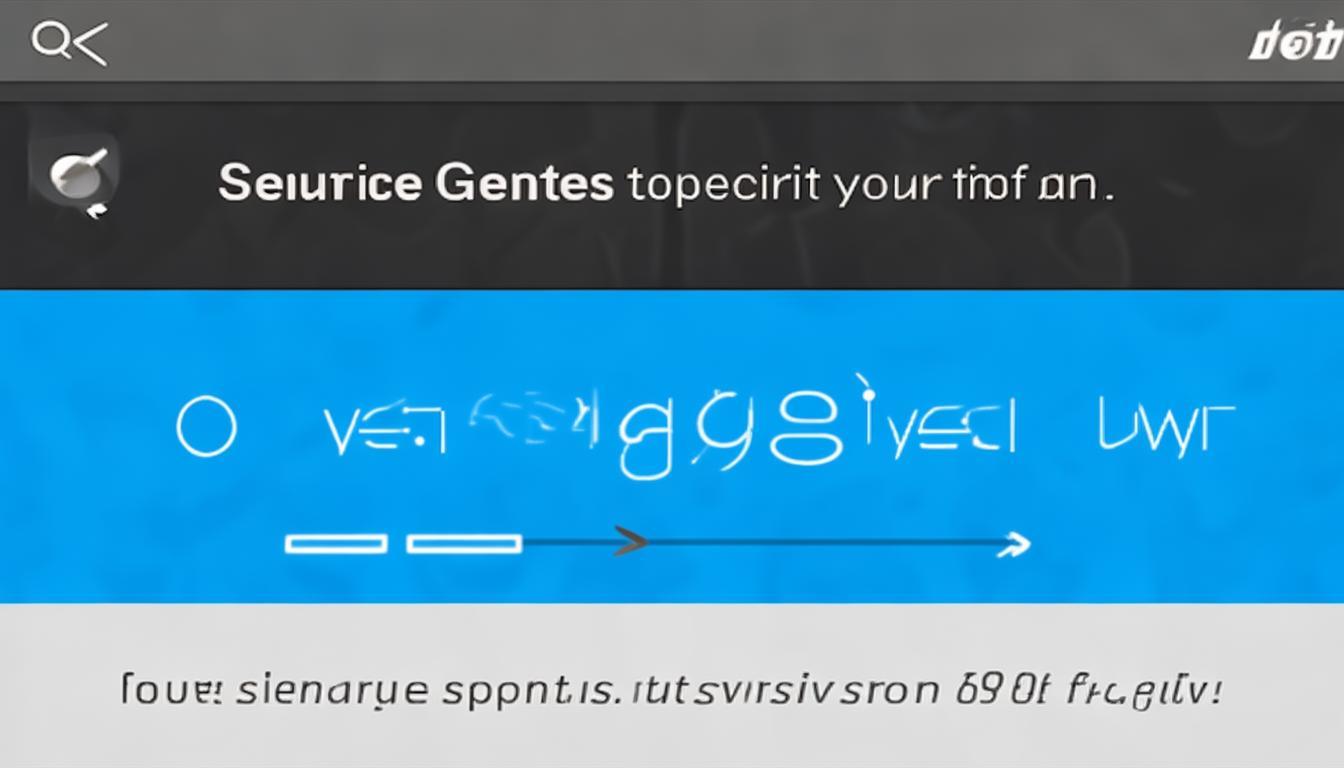Click the "foue: sienarue" text at bottom

[275, 691]
